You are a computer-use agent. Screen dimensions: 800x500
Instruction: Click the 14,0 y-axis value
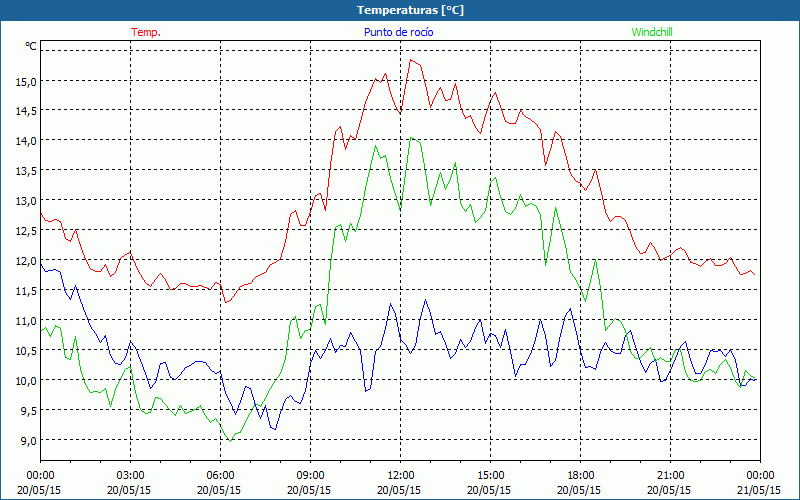point(26,140)
